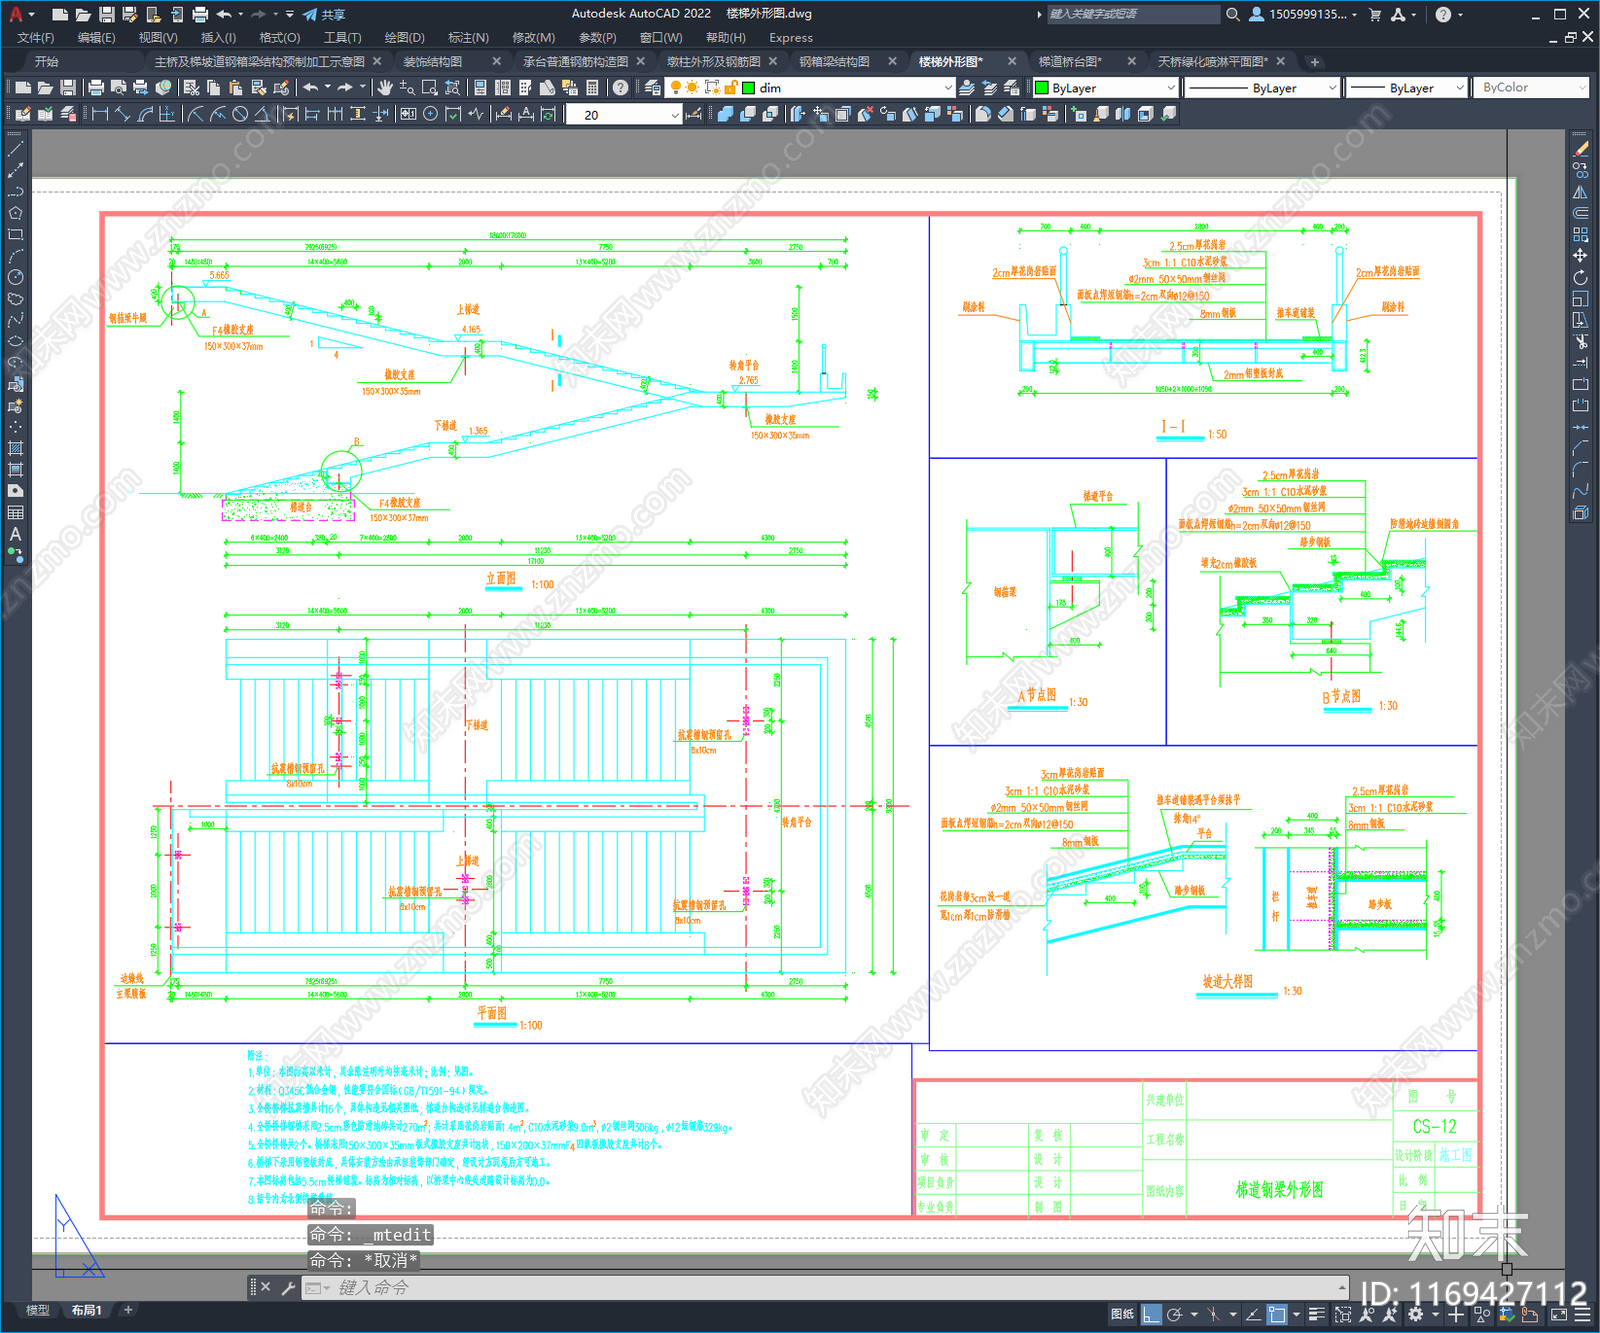Click the Help question mark toolbar icon

[621, 88]
